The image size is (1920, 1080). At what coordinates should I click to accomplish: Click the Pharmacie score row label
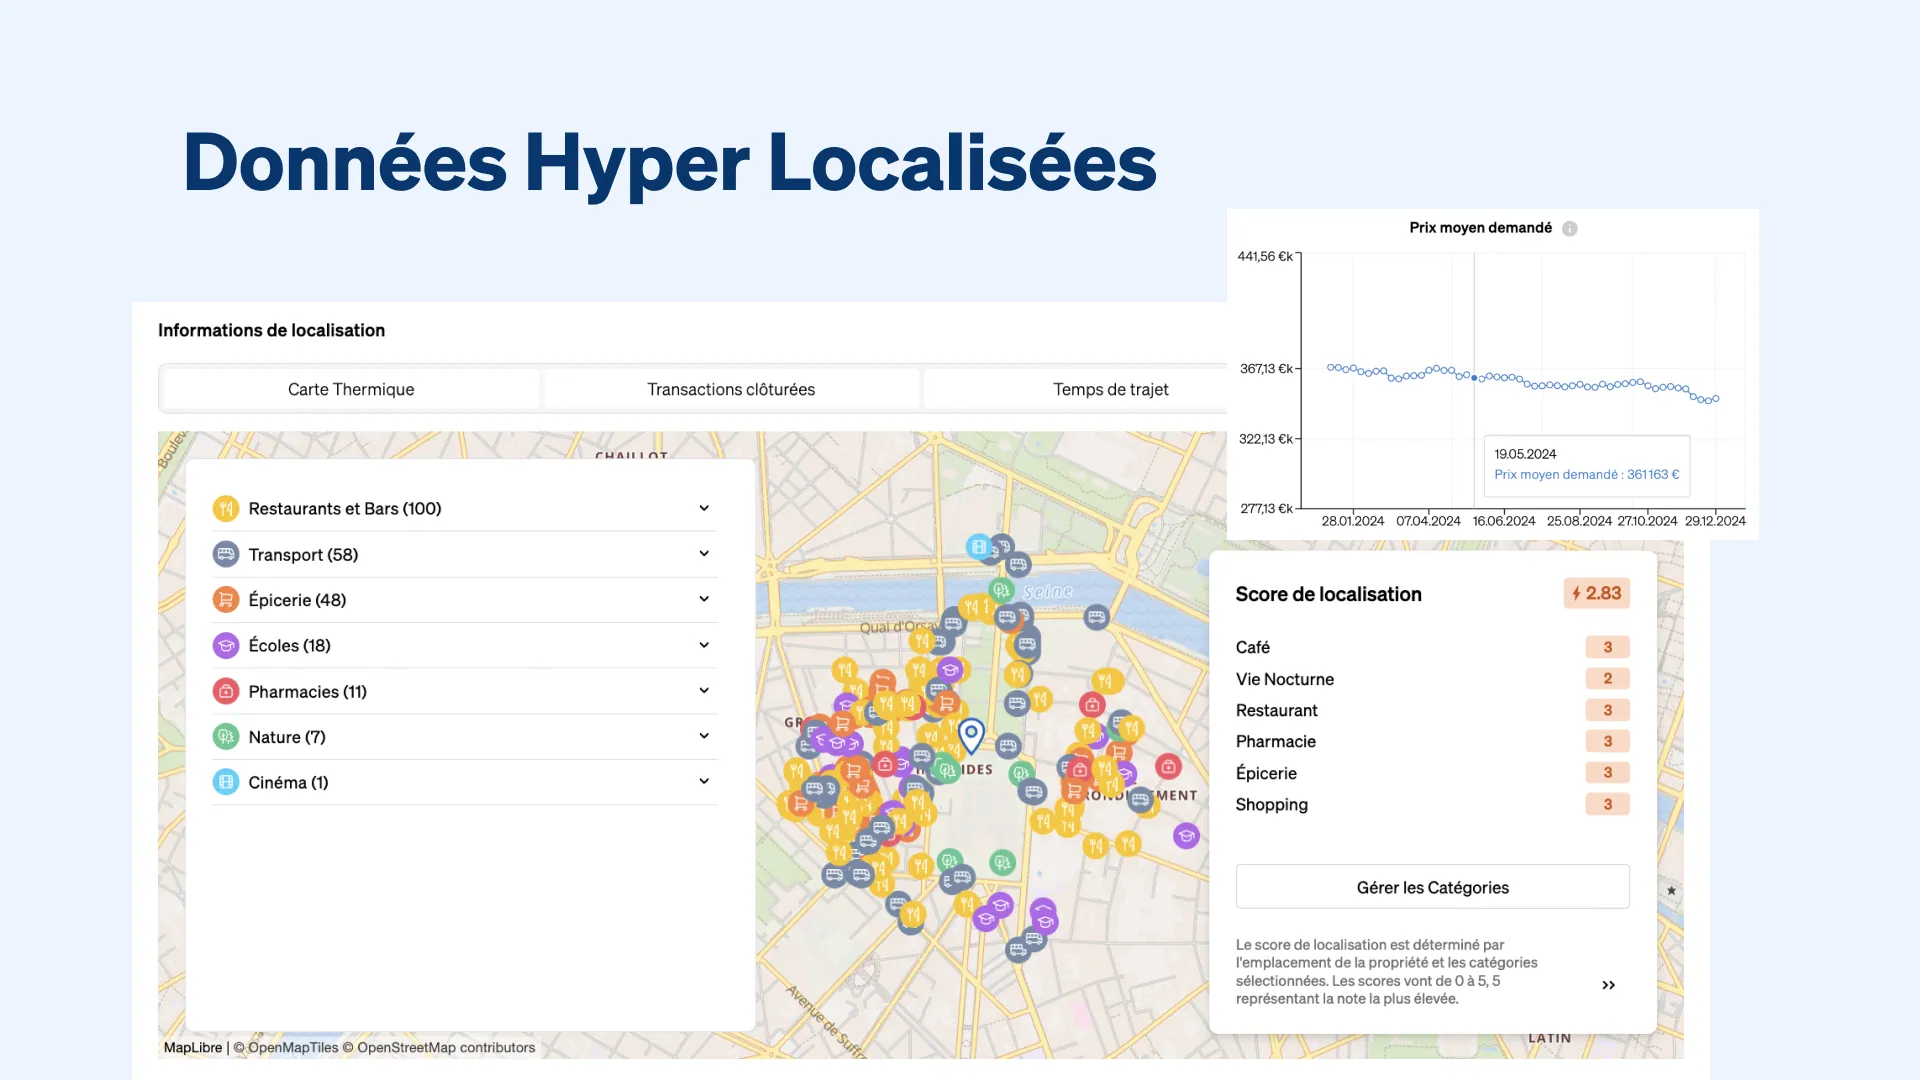[x=1275, y=741]
